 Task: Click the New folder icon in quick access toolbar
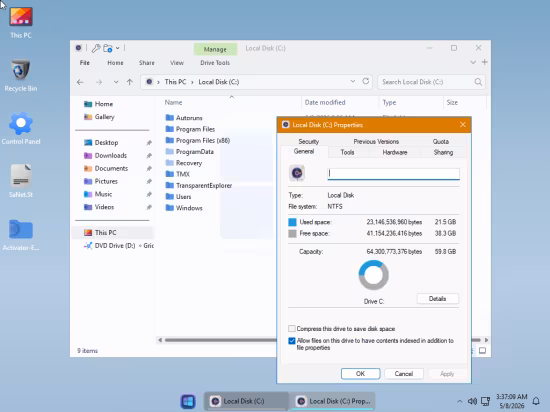108,48
